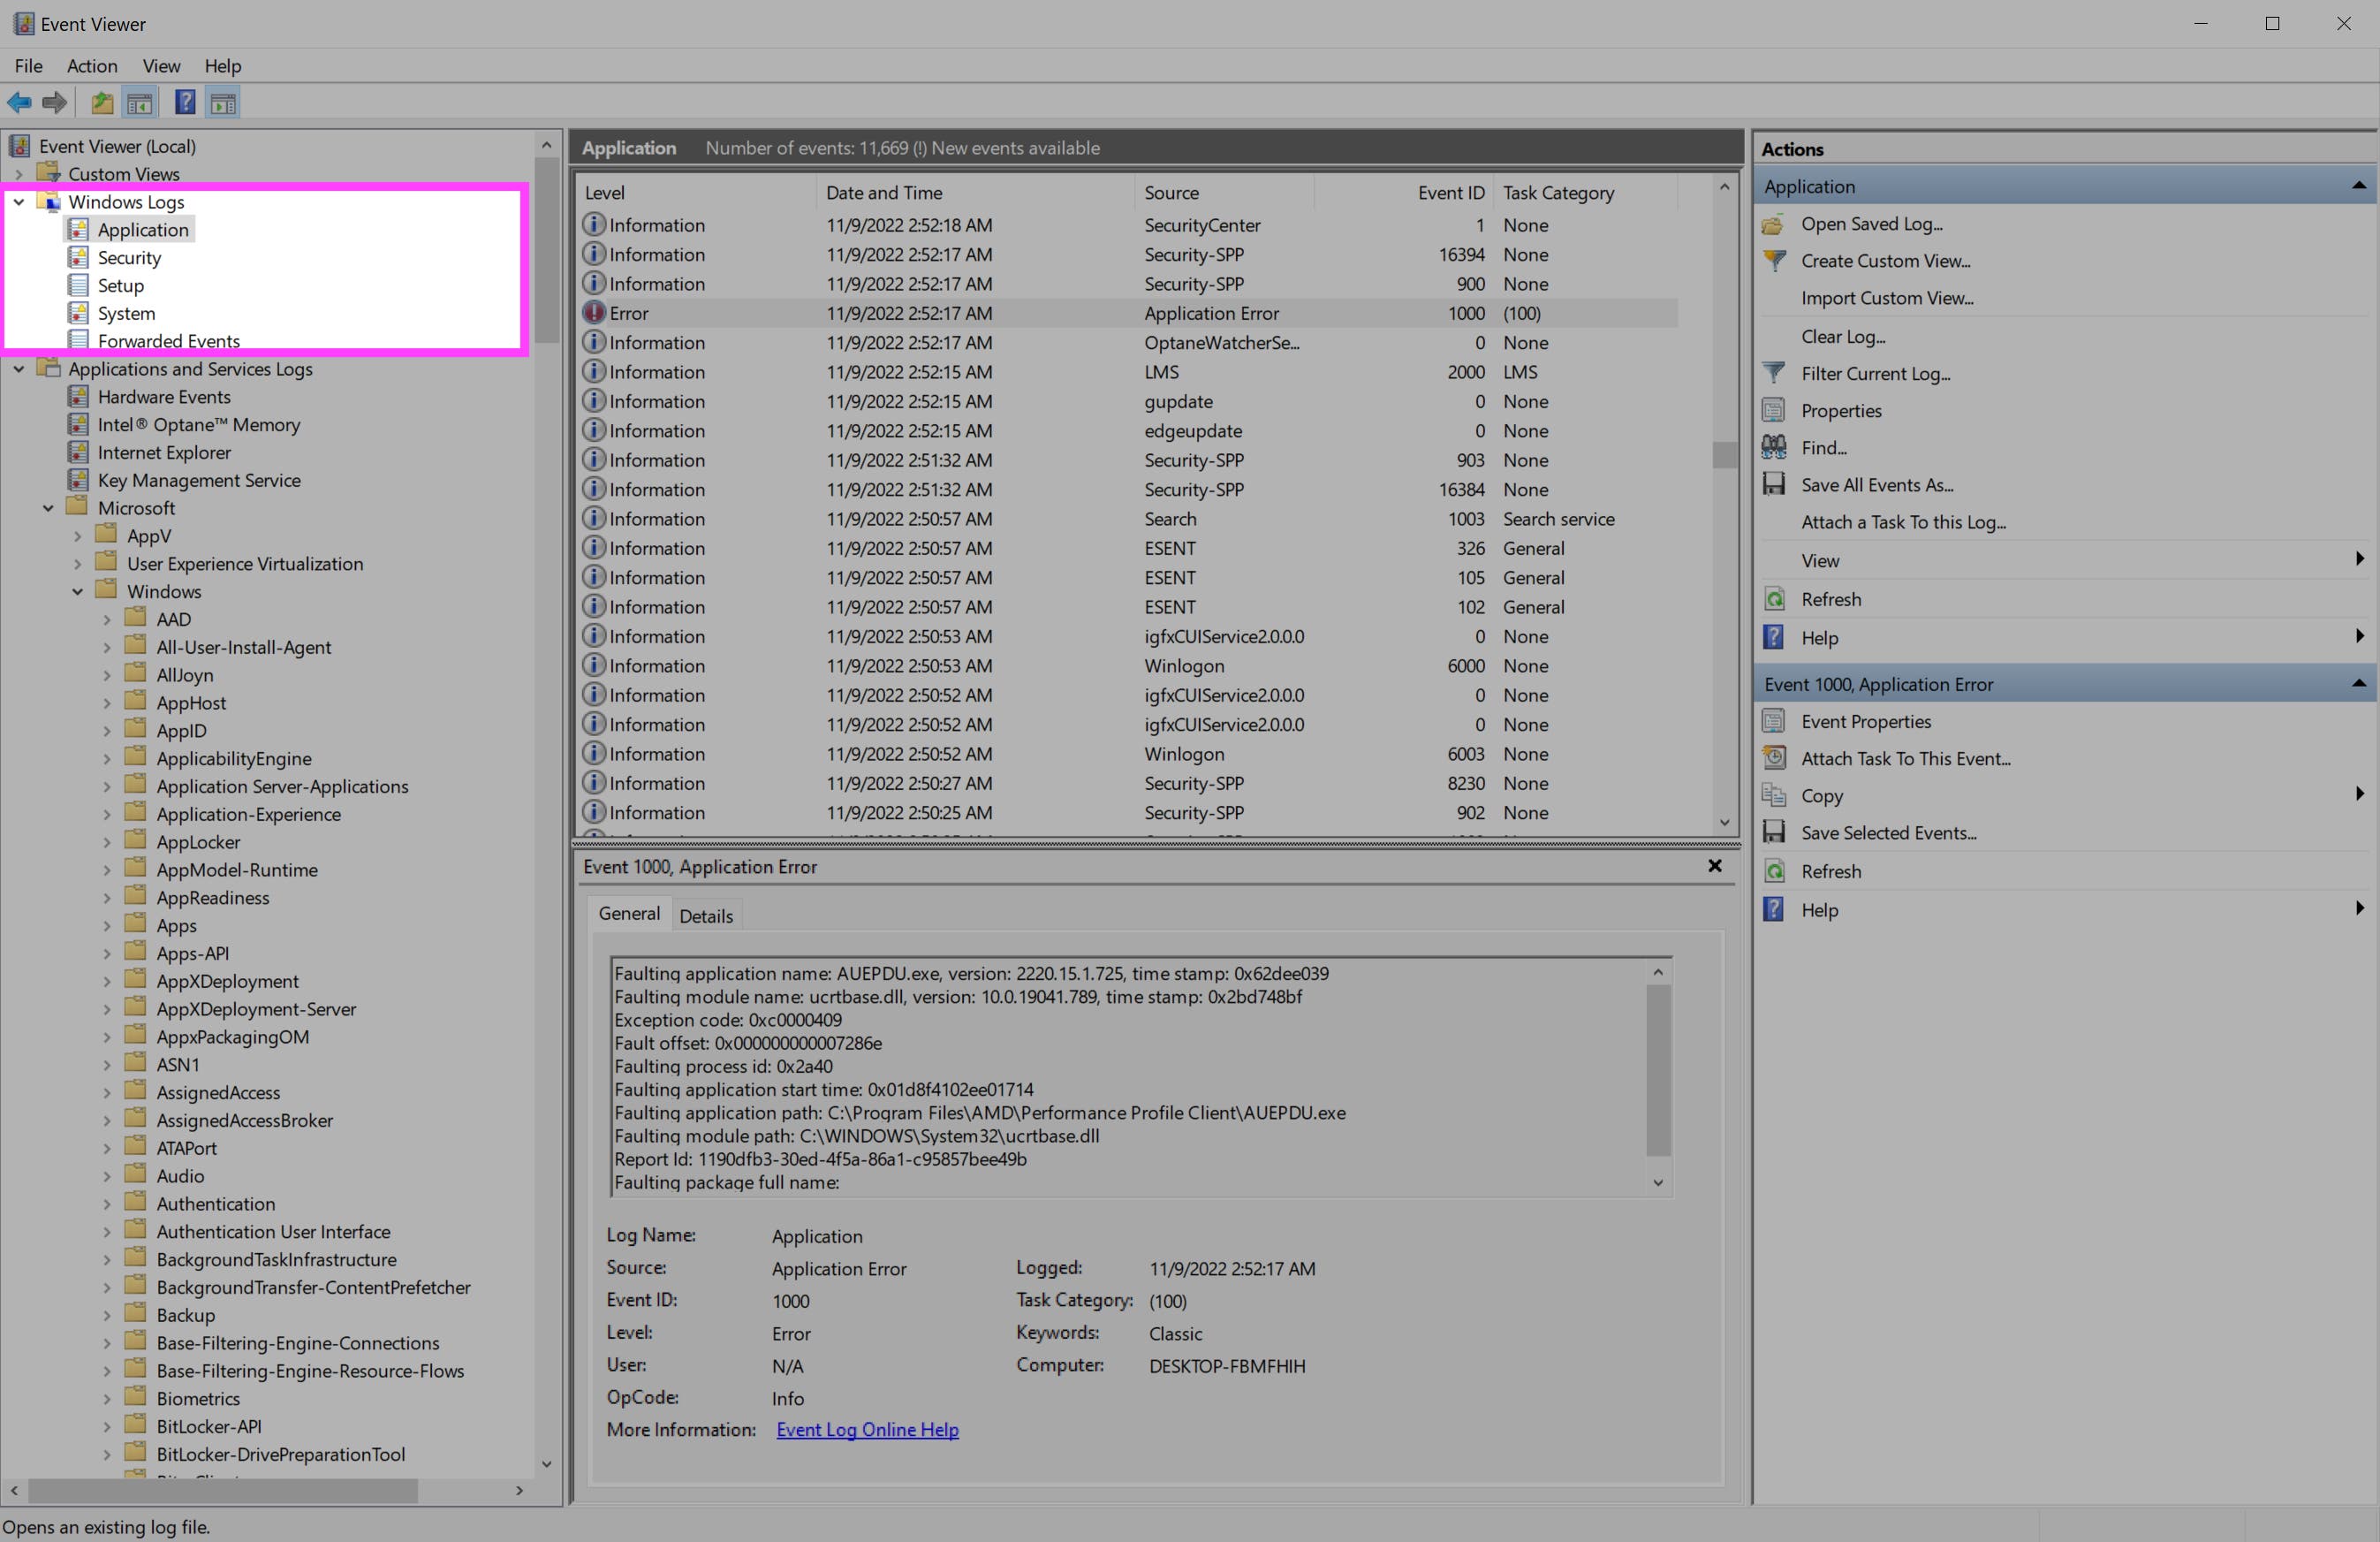The image size is (2380, 1542).
Task: Open a saved log file via toolbar icon
Action: [x=100, y=102]
